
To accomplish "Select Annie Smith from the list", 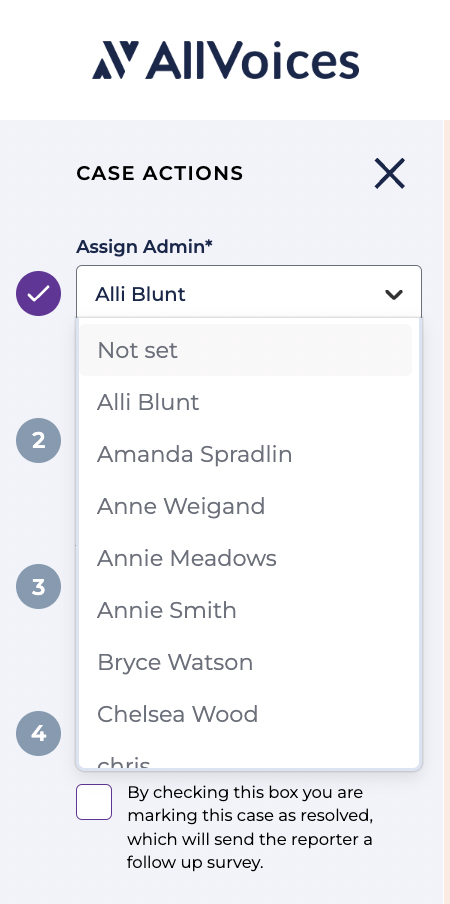I will point(246,610).
